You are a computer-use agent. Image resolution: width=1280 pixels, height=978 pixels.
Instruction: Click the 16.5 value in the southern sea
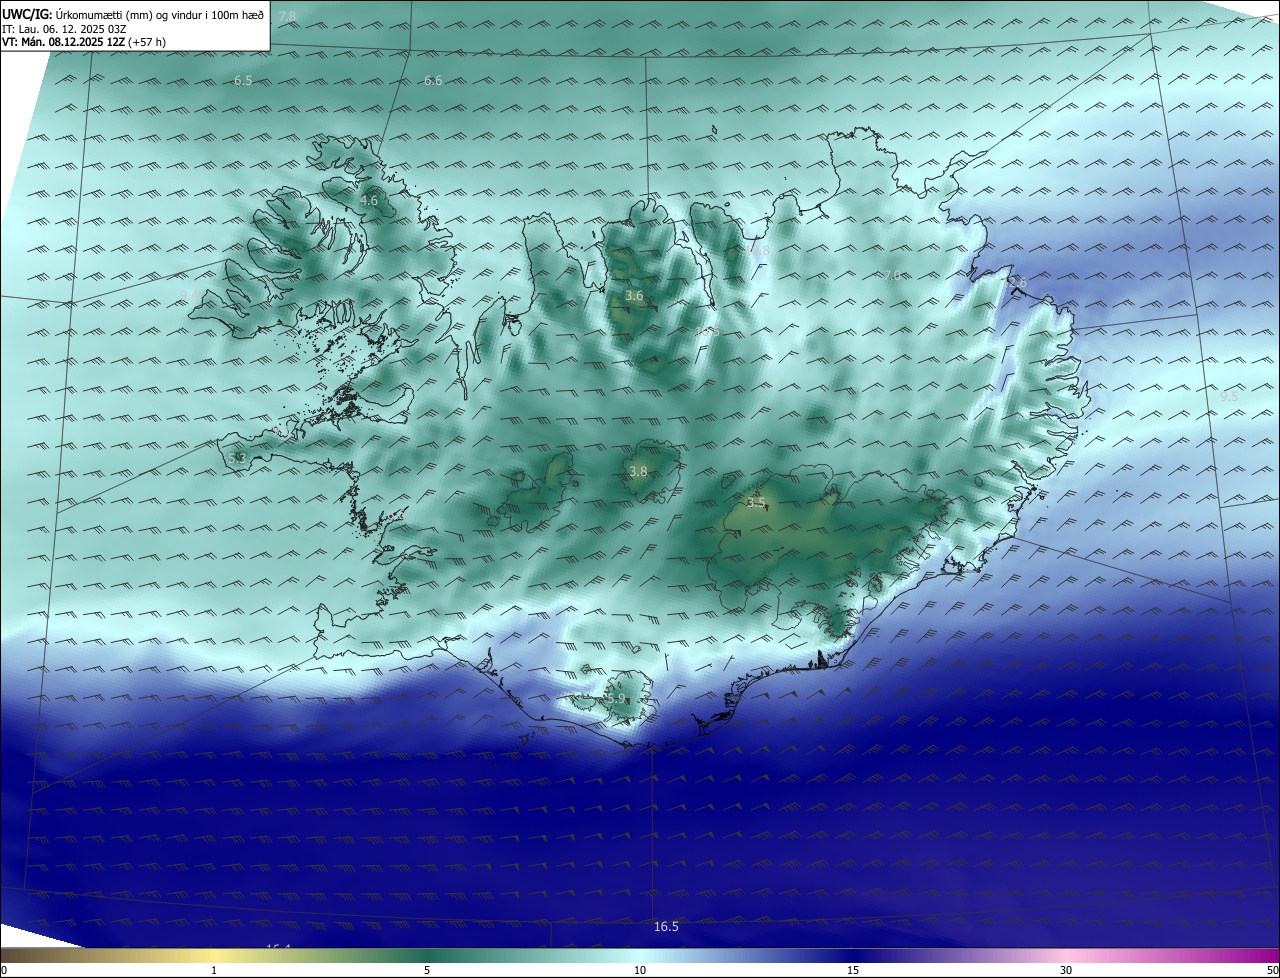pos(666,927)
